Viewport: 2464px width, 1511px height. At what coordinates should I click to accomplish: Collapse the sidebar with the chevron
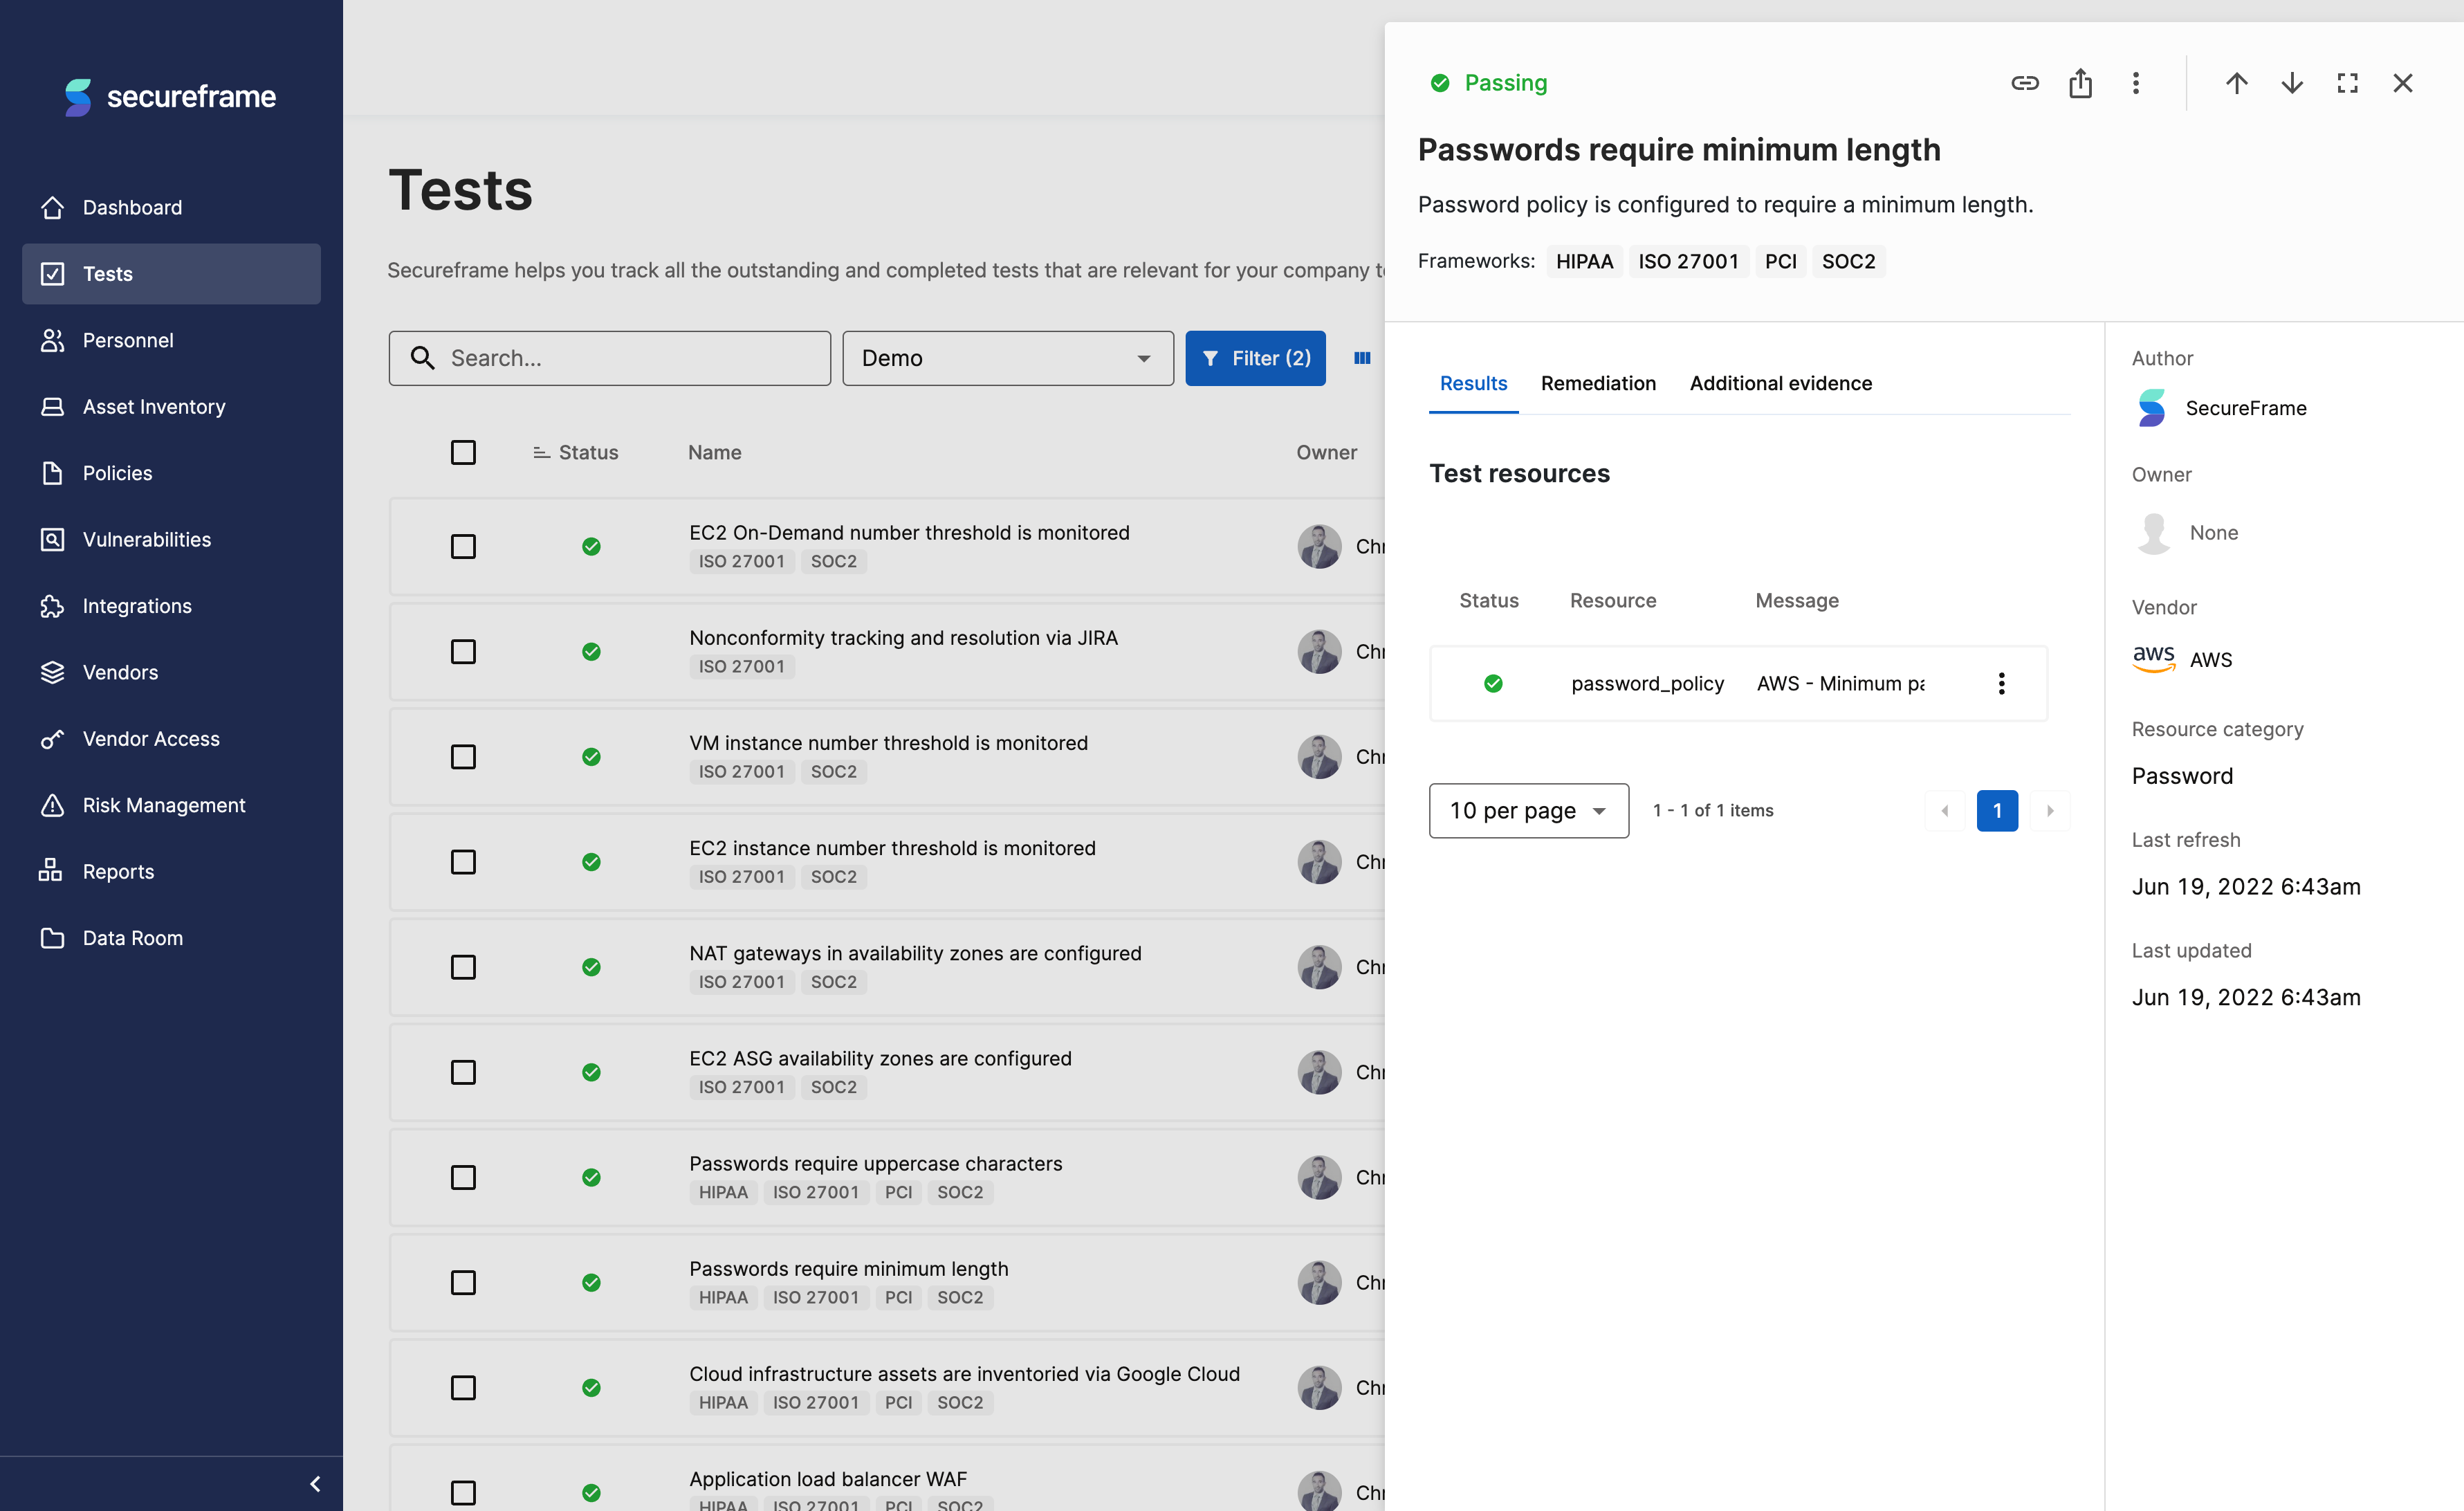(315, 1484)
